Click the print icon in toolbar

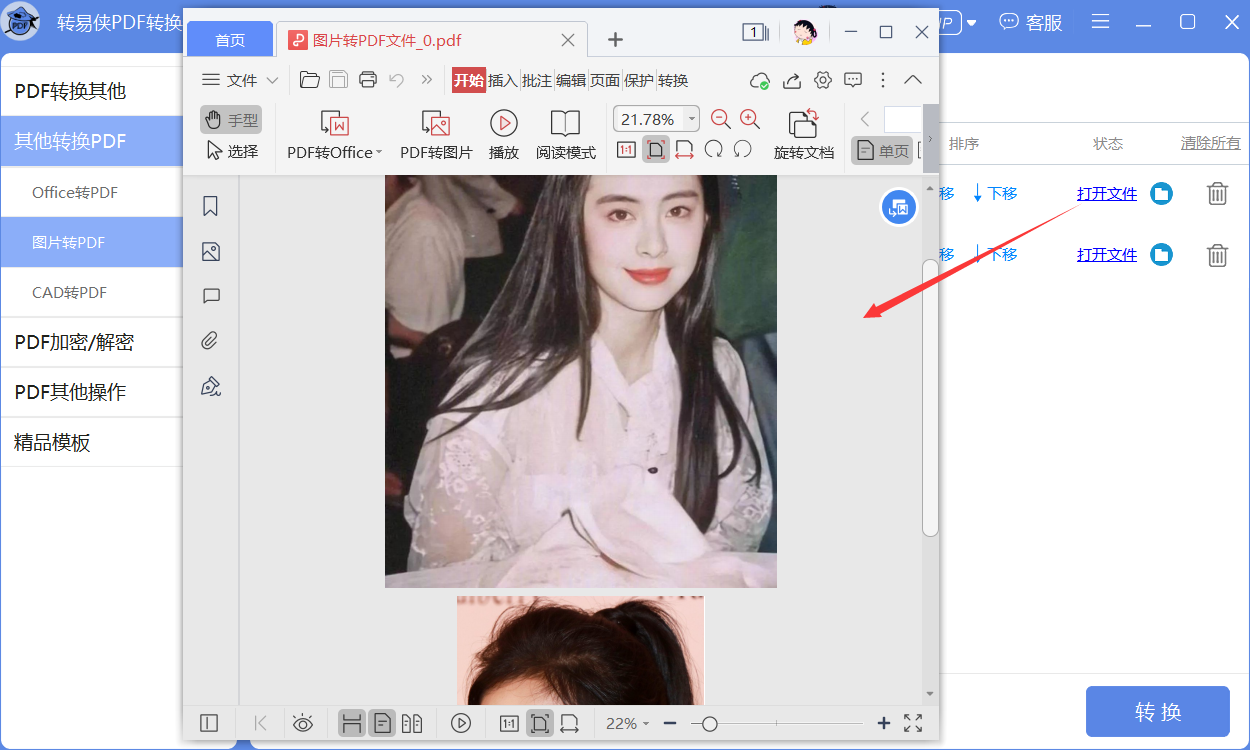(x=368, y=80)
